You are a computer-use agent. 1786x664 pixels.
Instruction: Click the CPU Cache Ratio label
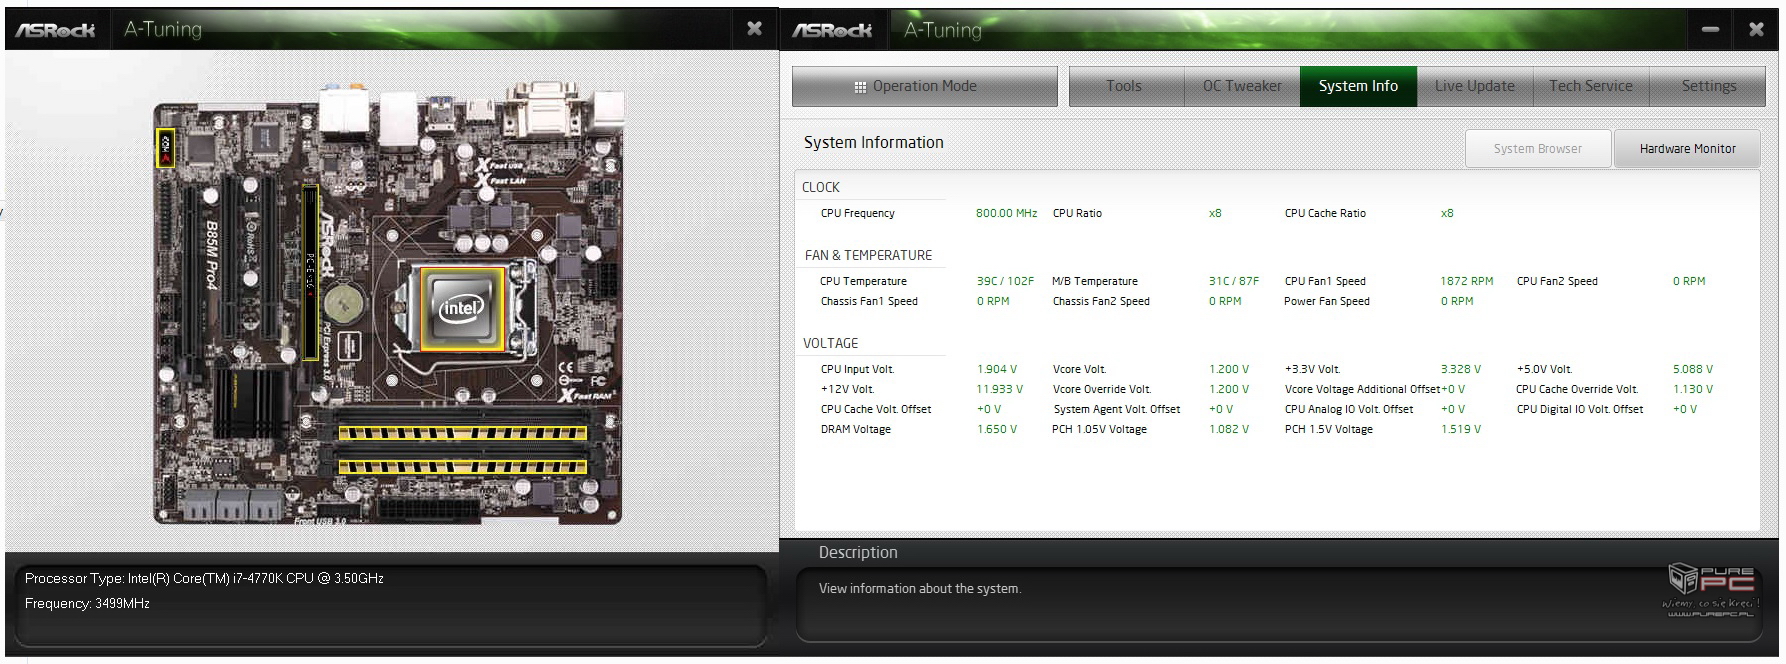pos(1325,213)
